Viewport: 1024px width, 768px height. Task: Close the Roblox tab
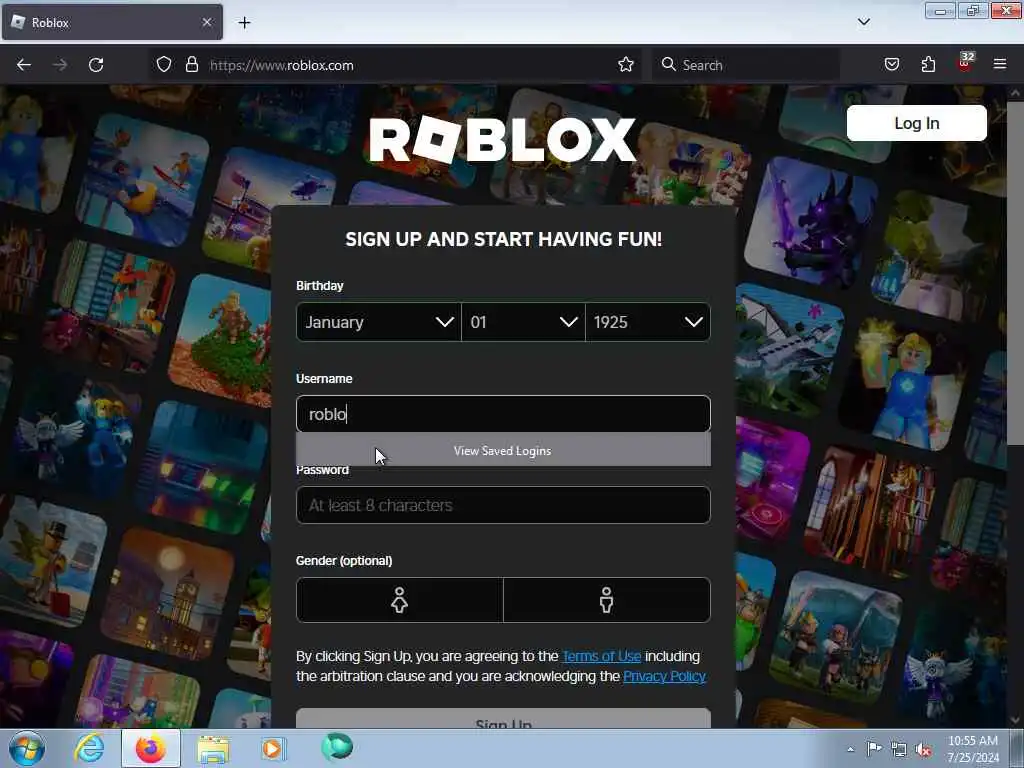[206, 22]
